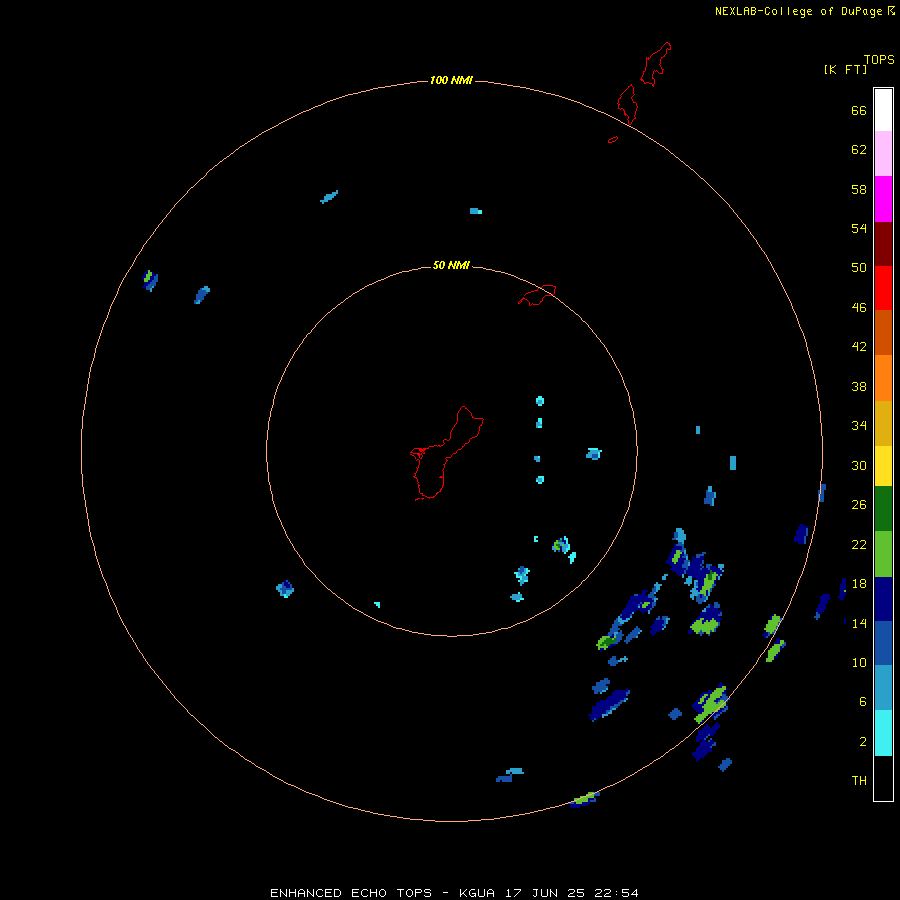Click the navy legend swatch above 18
Image resolution: width=900 pixels, height=900 pixels.
coord(883,599)
